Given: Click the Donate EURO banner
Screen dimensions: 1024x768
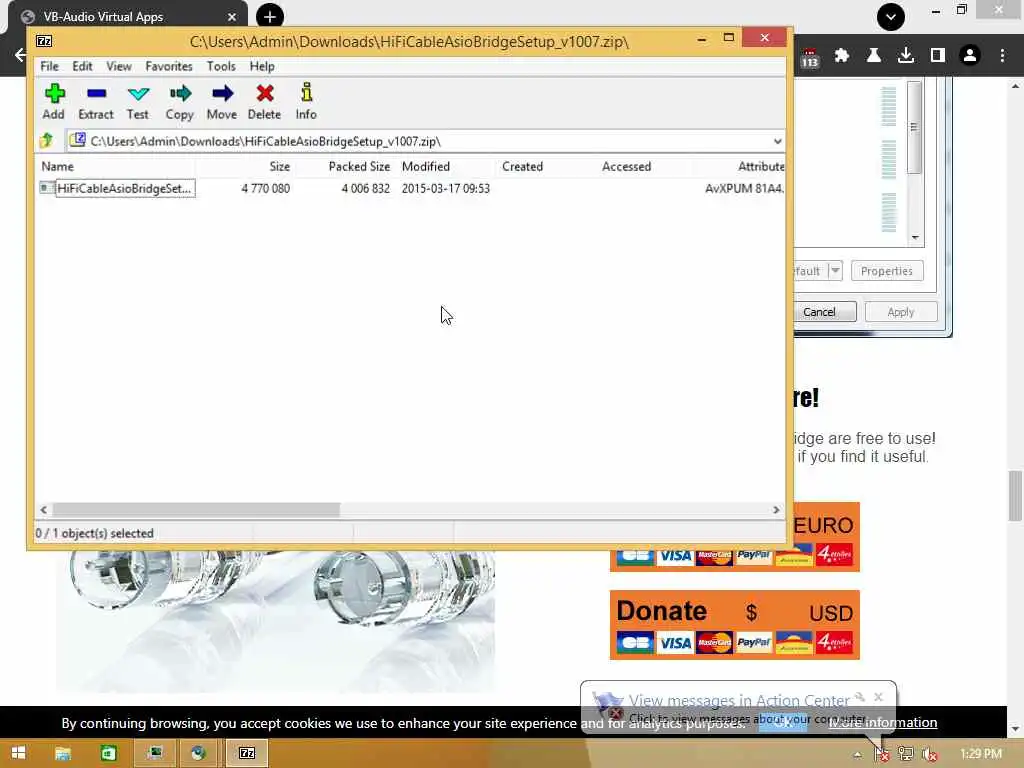Looking at the screenshot, I should pyautogui.click(x=826, y=537).
